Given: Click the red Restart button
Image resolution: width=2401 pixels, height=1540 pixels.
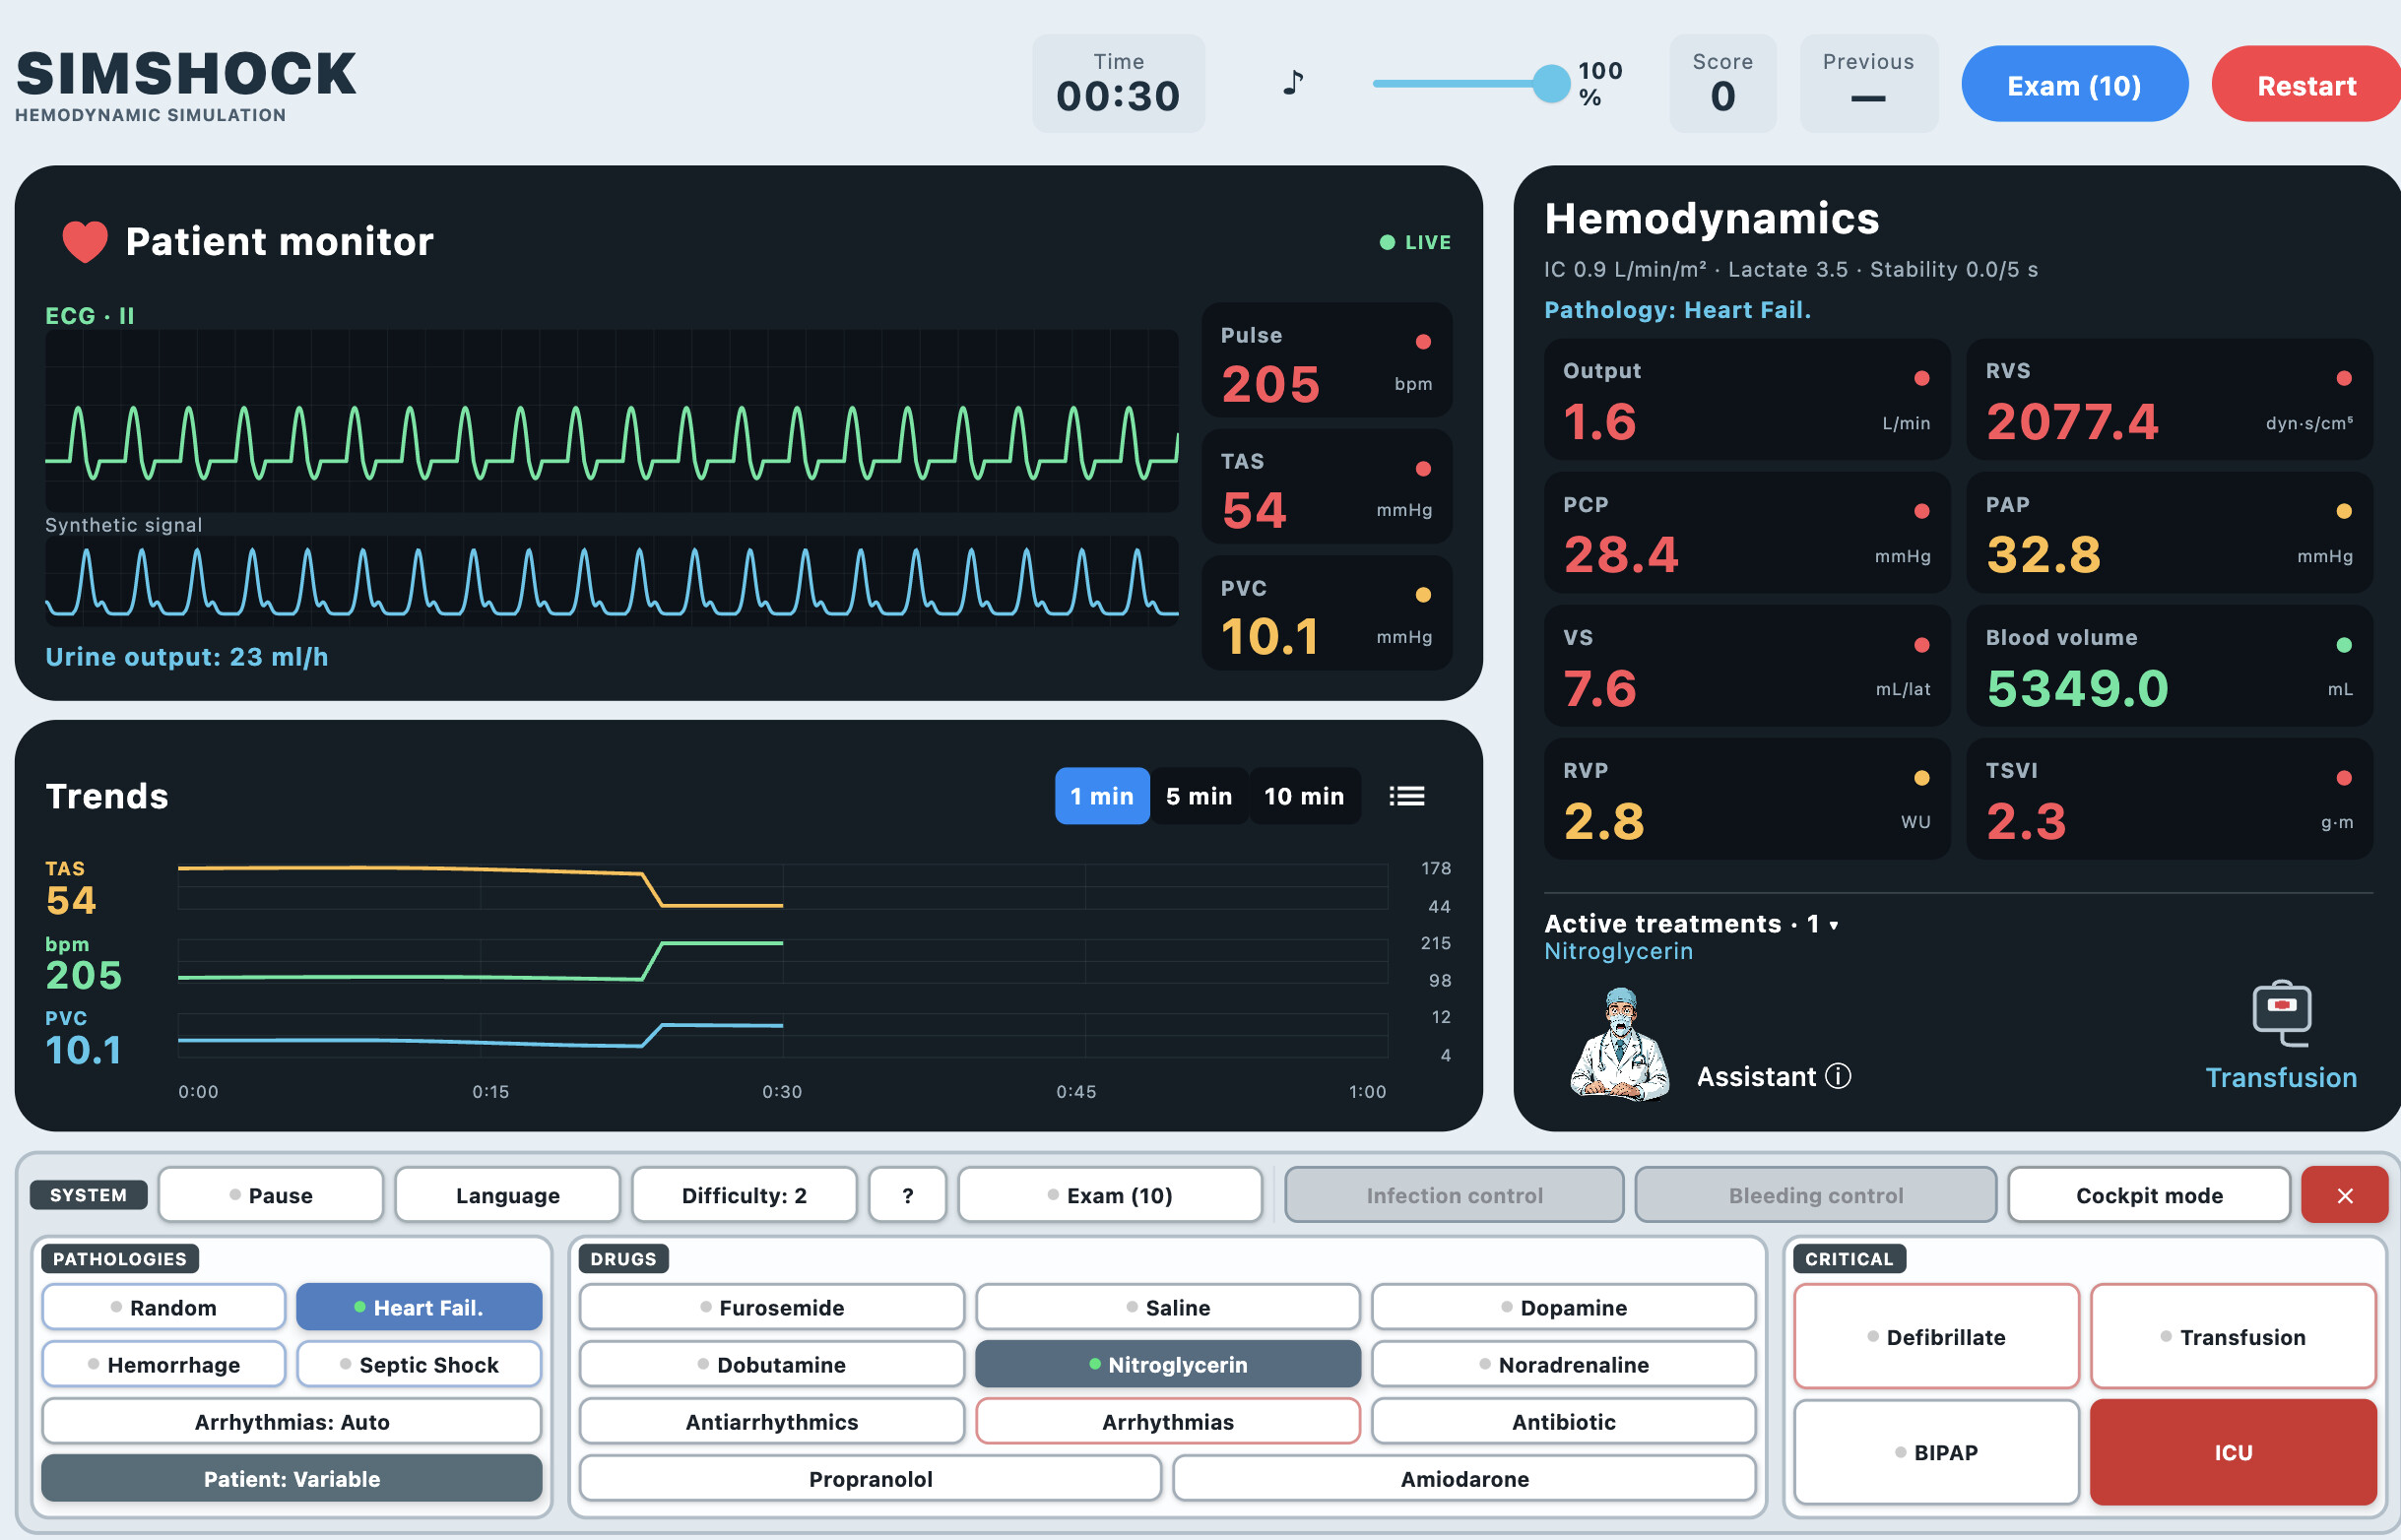Looking at the screenshot, I should pos(2307,85).
